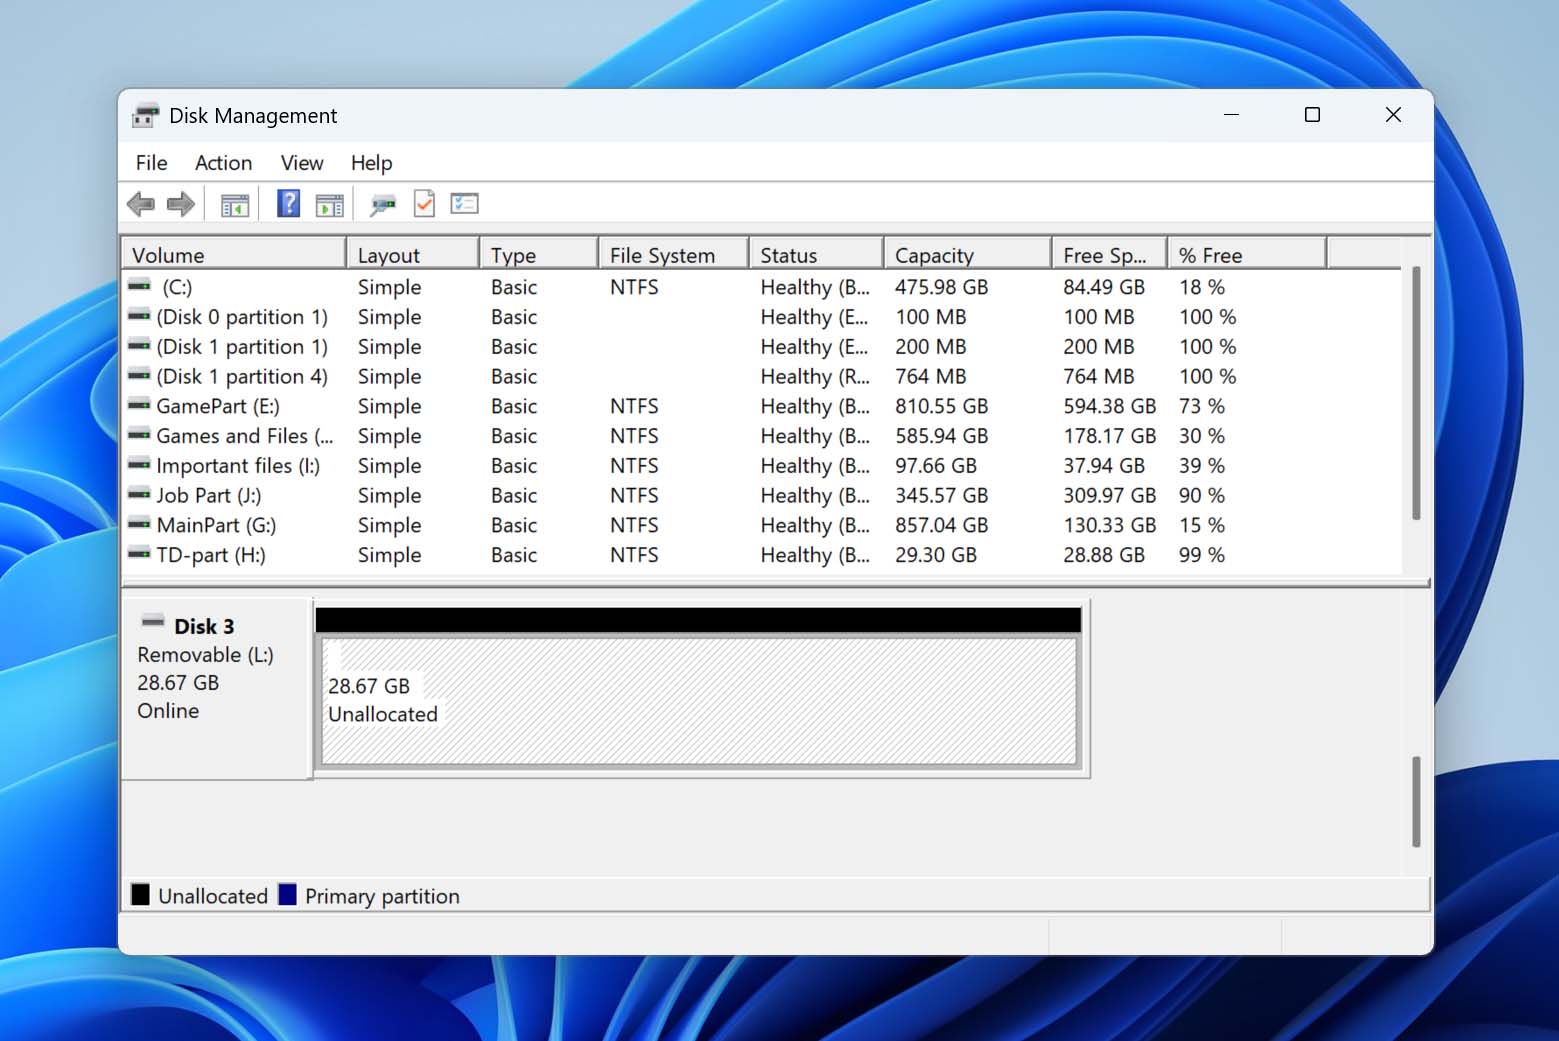Click drive icon beside TD-part (H:)
The height and width of the screenshot is (1041, 1559).
point(140,554)
